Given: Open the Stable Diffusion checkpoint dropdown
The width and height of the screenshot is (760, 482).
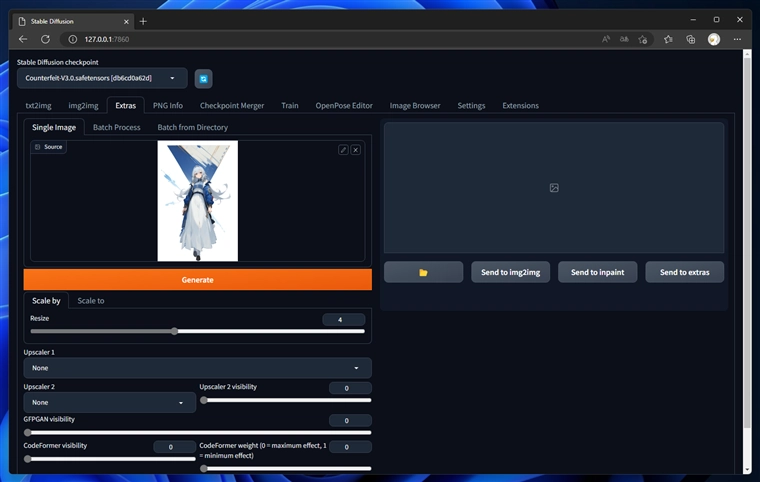Looking at the screenshot, I should click(102, 78).
